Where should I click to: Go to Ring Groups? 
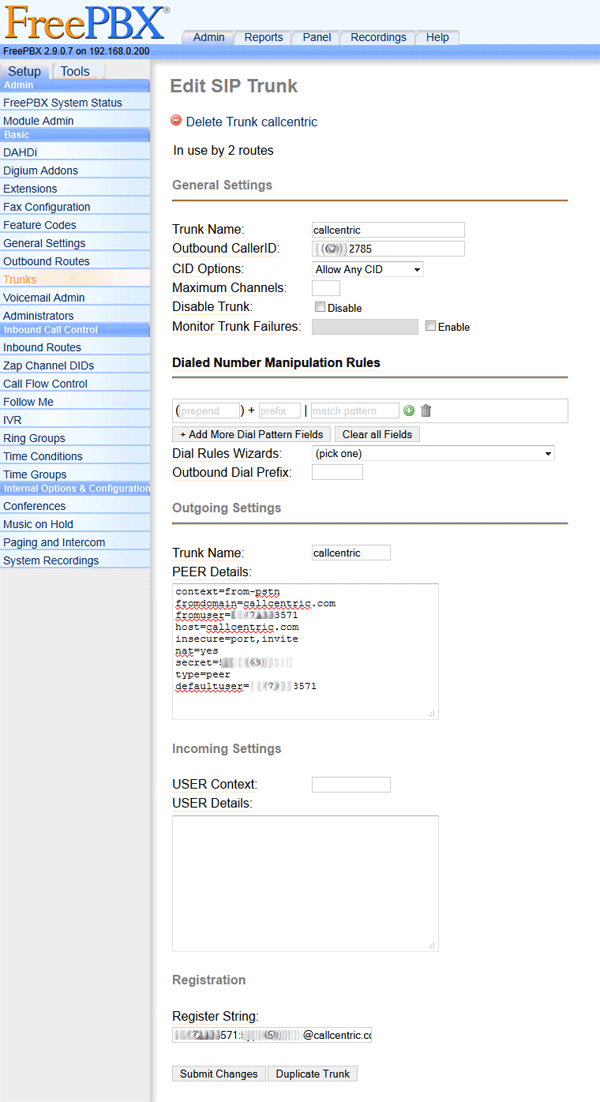pos(74,438)
